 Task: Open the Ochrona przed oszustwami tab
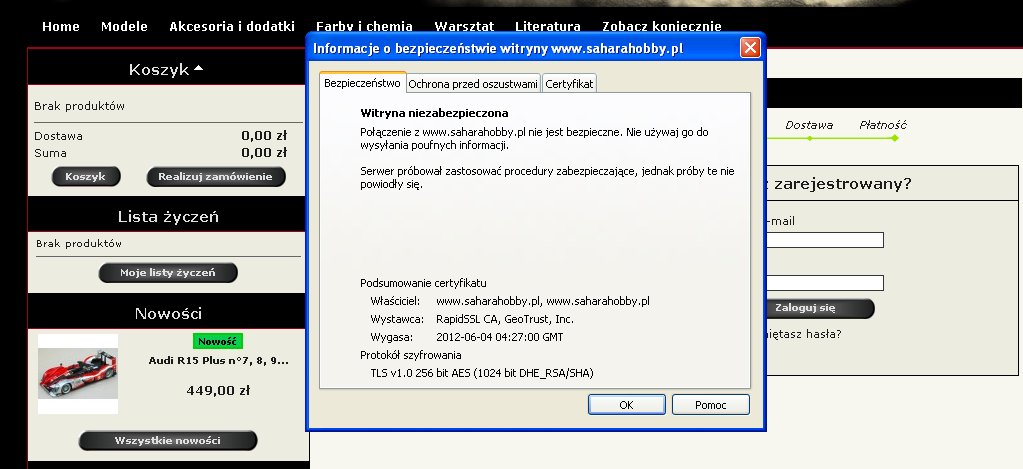(x=473, y=84)
